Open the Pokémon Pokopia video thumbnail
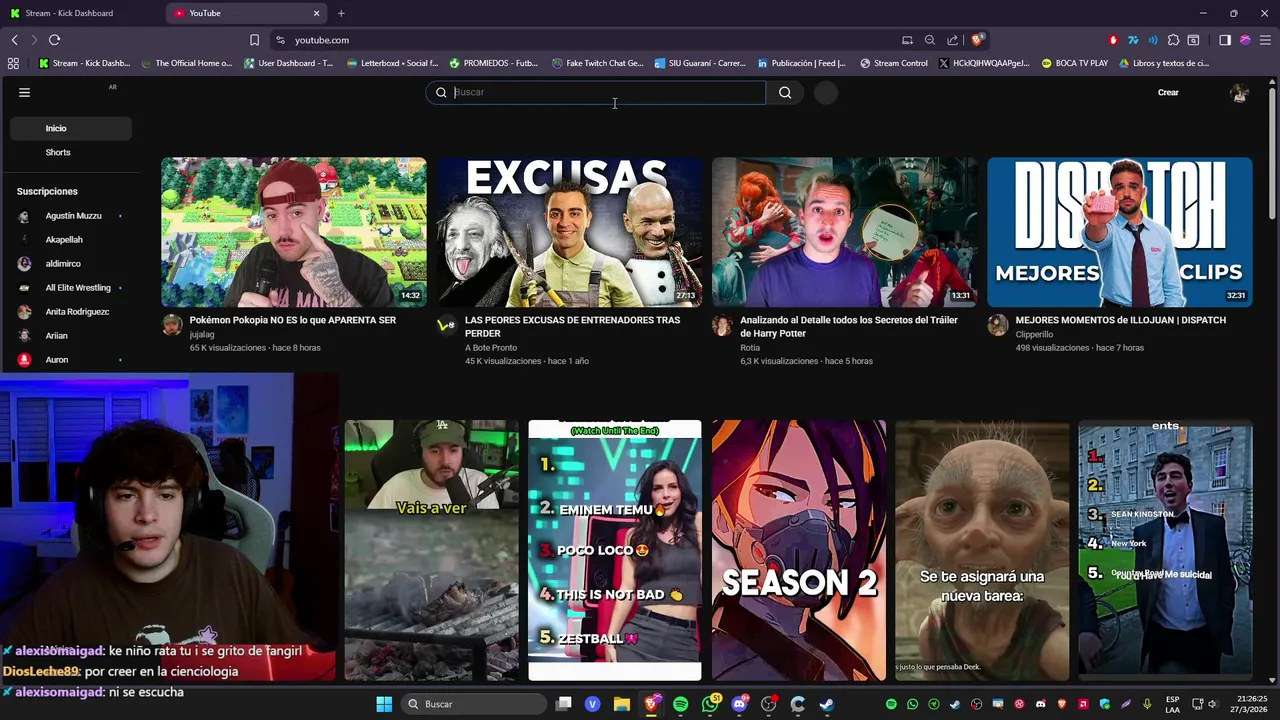The image size is (1280, 720). [x=294, y=232]
